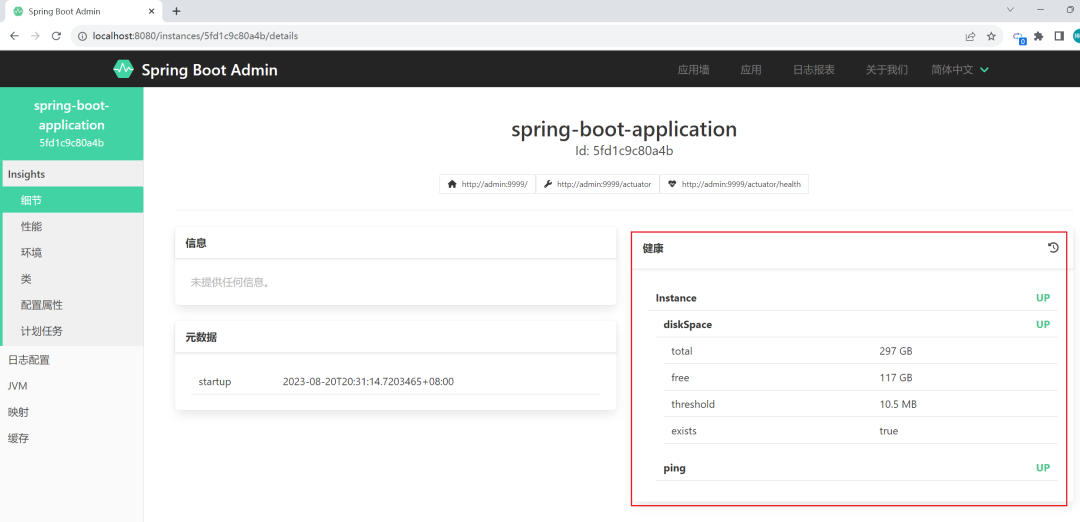This screenshot has width=1080, height=522.
Task: Click the Spring Boot Admin brand title
Action: [x=209, y=70]
